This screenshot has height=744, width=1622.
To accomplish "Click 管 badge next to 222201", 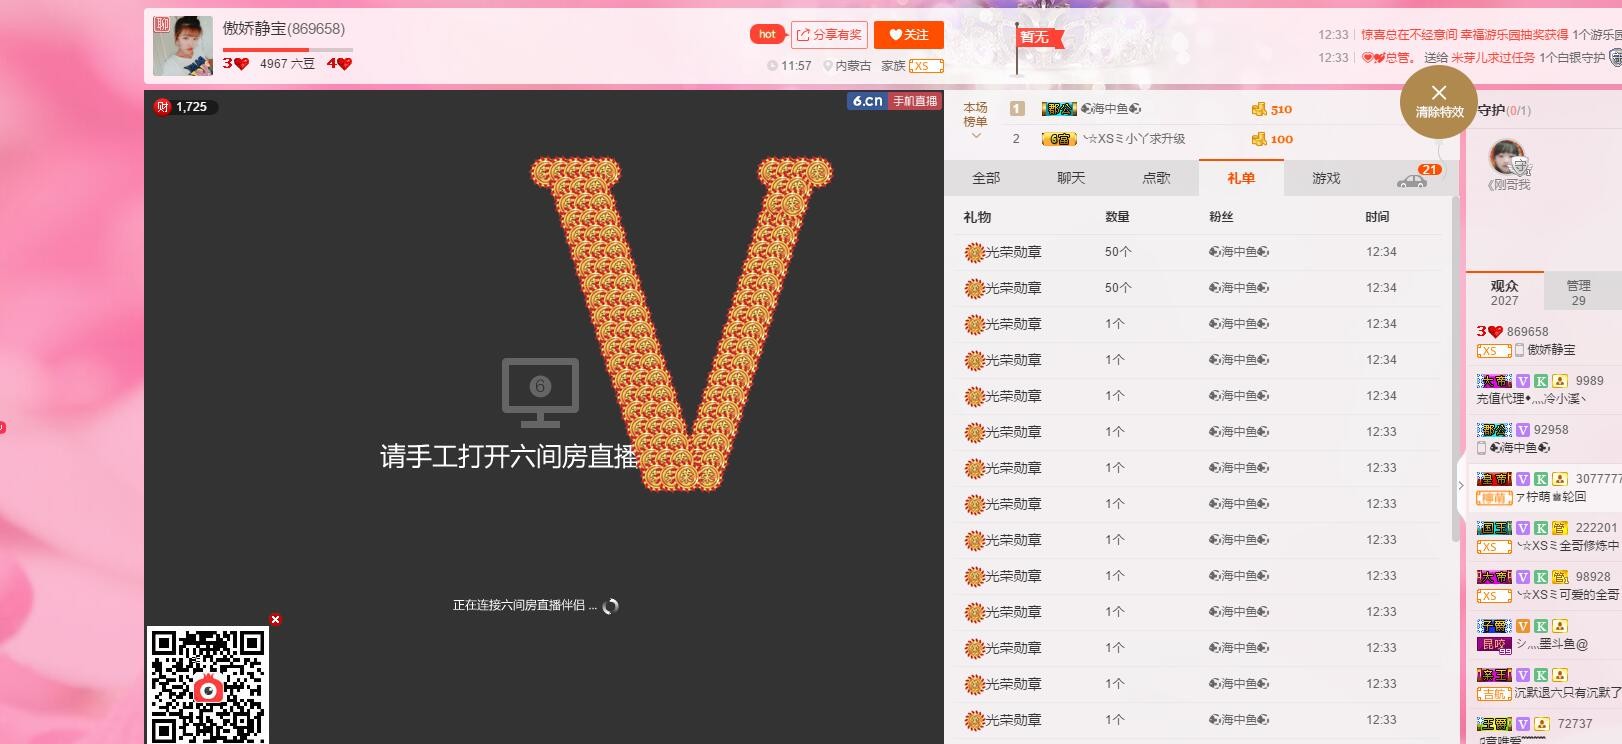I will point(1559,528).
